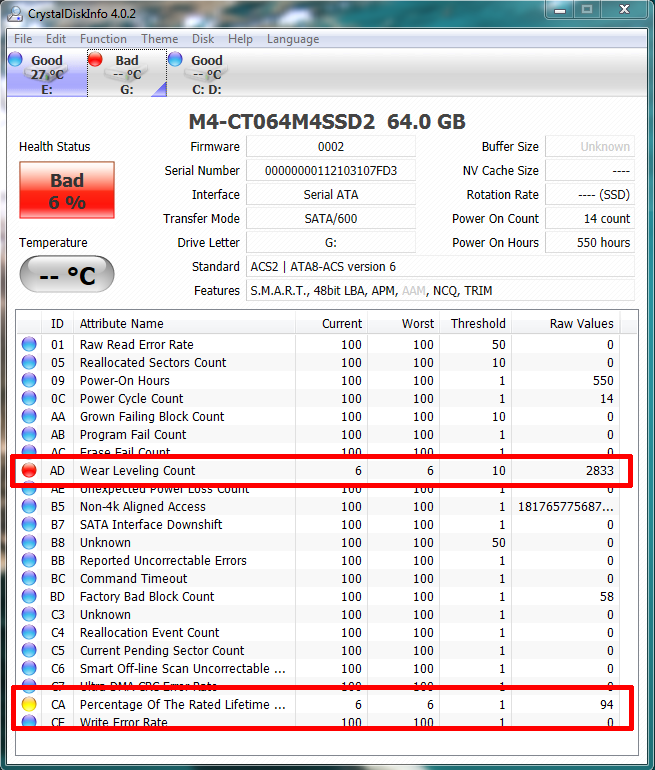Click the blue status orb for drive C: D:
Viewport: 655px width, 770px height.
pyautogui.click(x=175, y=59)
